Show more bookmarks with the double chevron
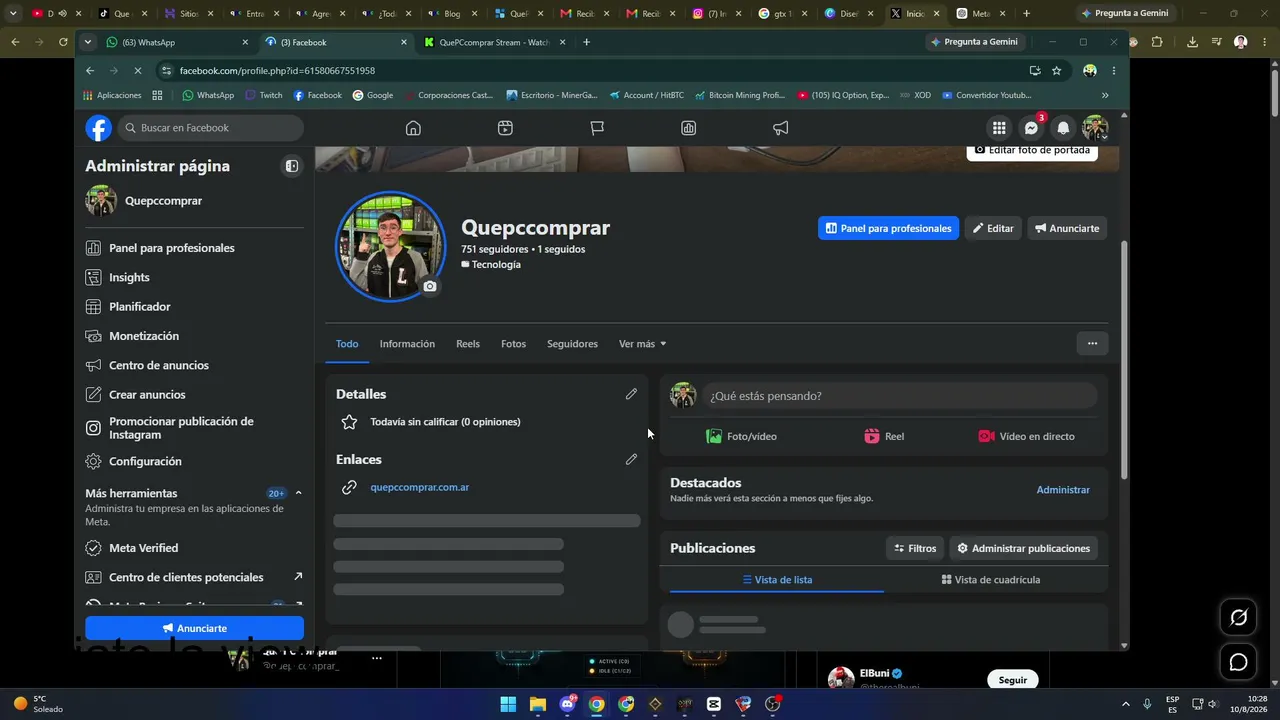The image size is (1280, 720). point(1105,95)
